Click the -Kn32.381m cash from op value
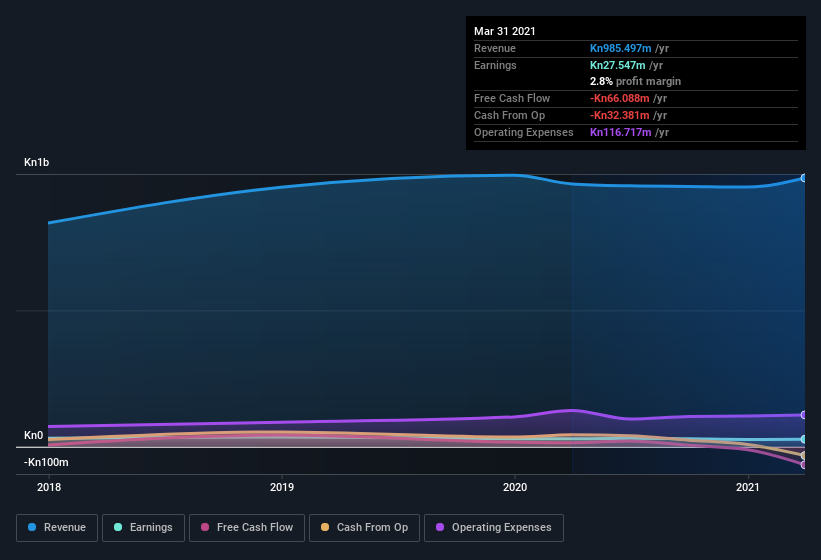This screenshot has width=821, height=560. pyautogui.click(x=619, y=115)
